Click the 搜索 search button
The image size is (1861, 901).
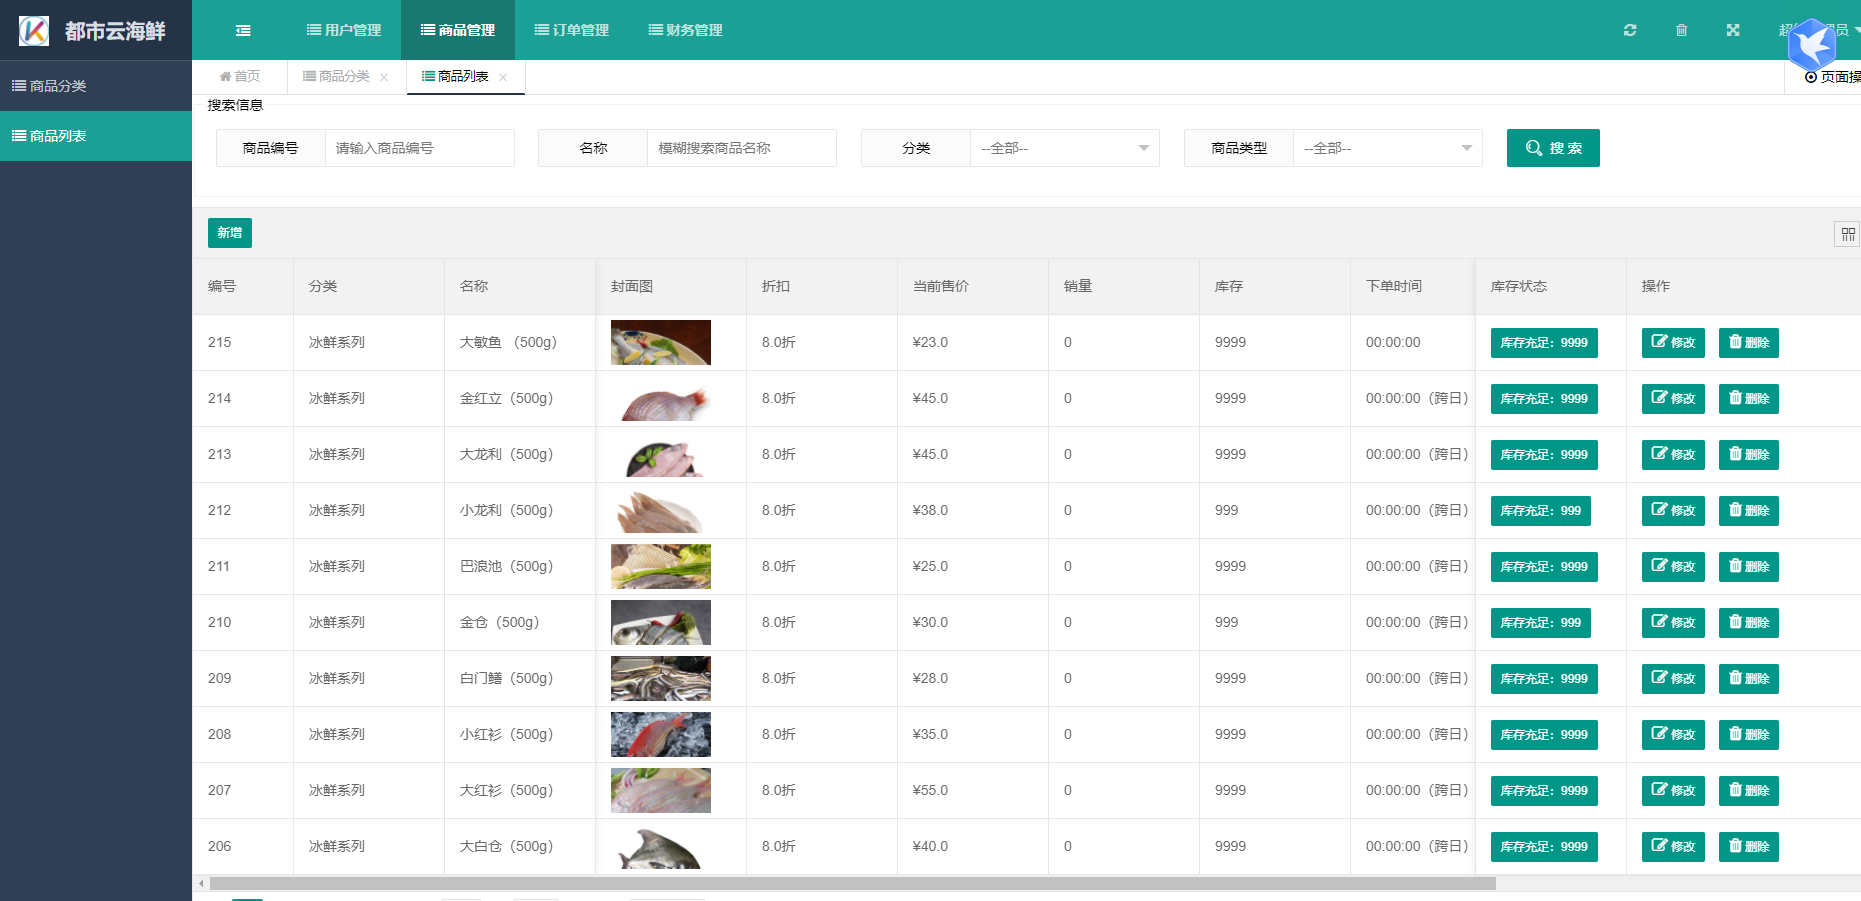[x=1552, y=148]
